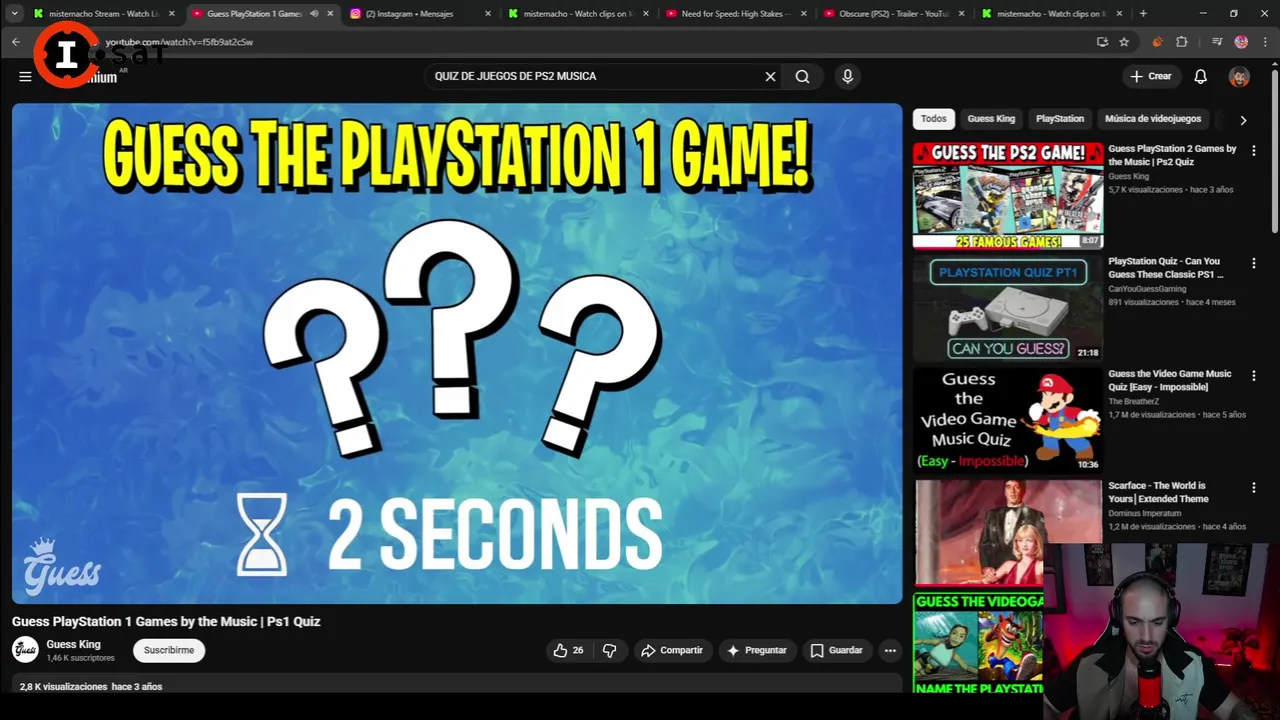Open the tab search dropdown arrow
The width and height of the screenshot is (1280, 720).
(x=14, y=14)
